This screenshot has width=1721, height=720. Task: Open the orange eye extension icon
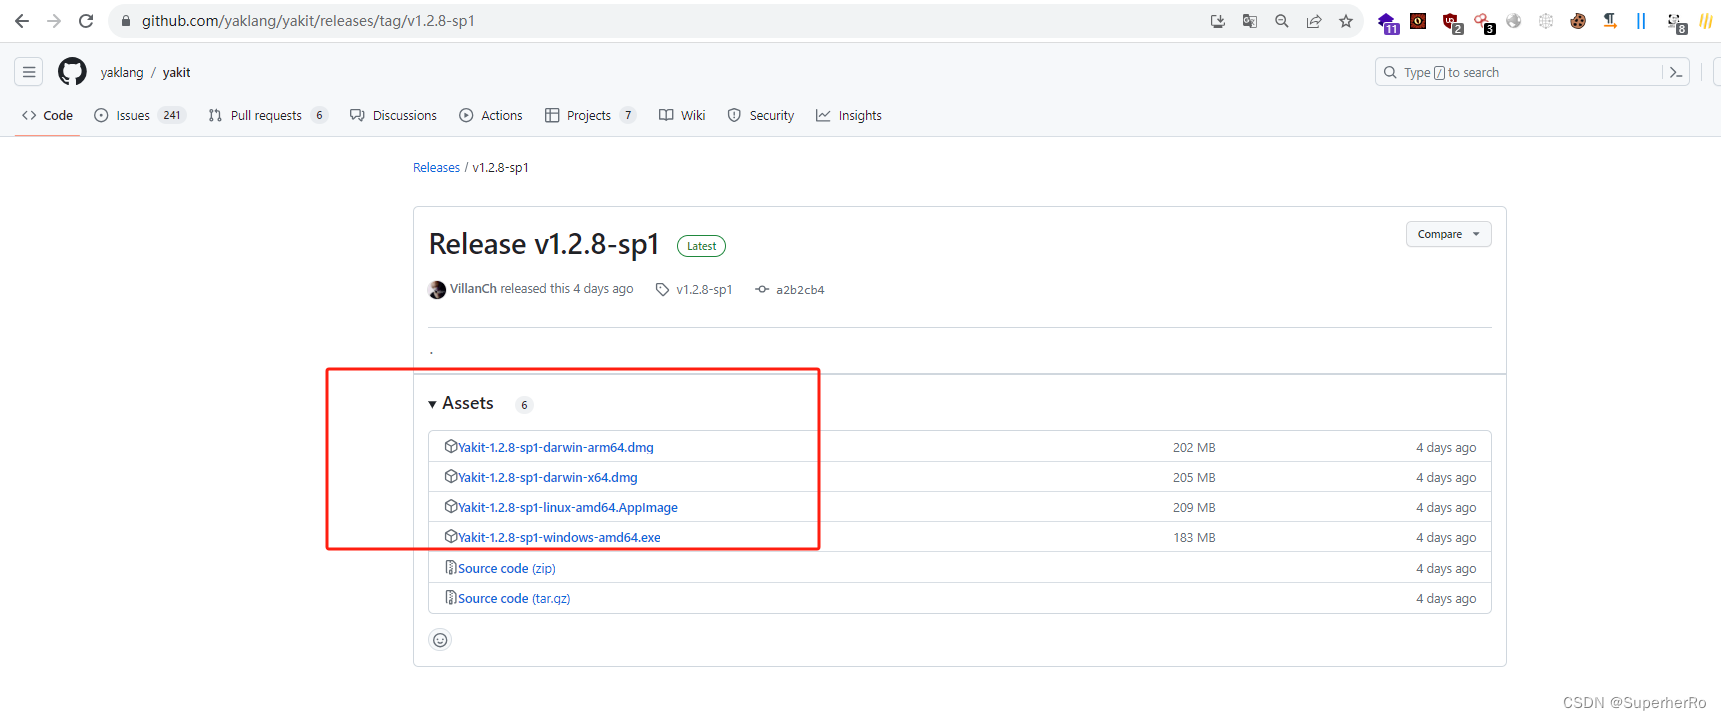pos(1418,21)
